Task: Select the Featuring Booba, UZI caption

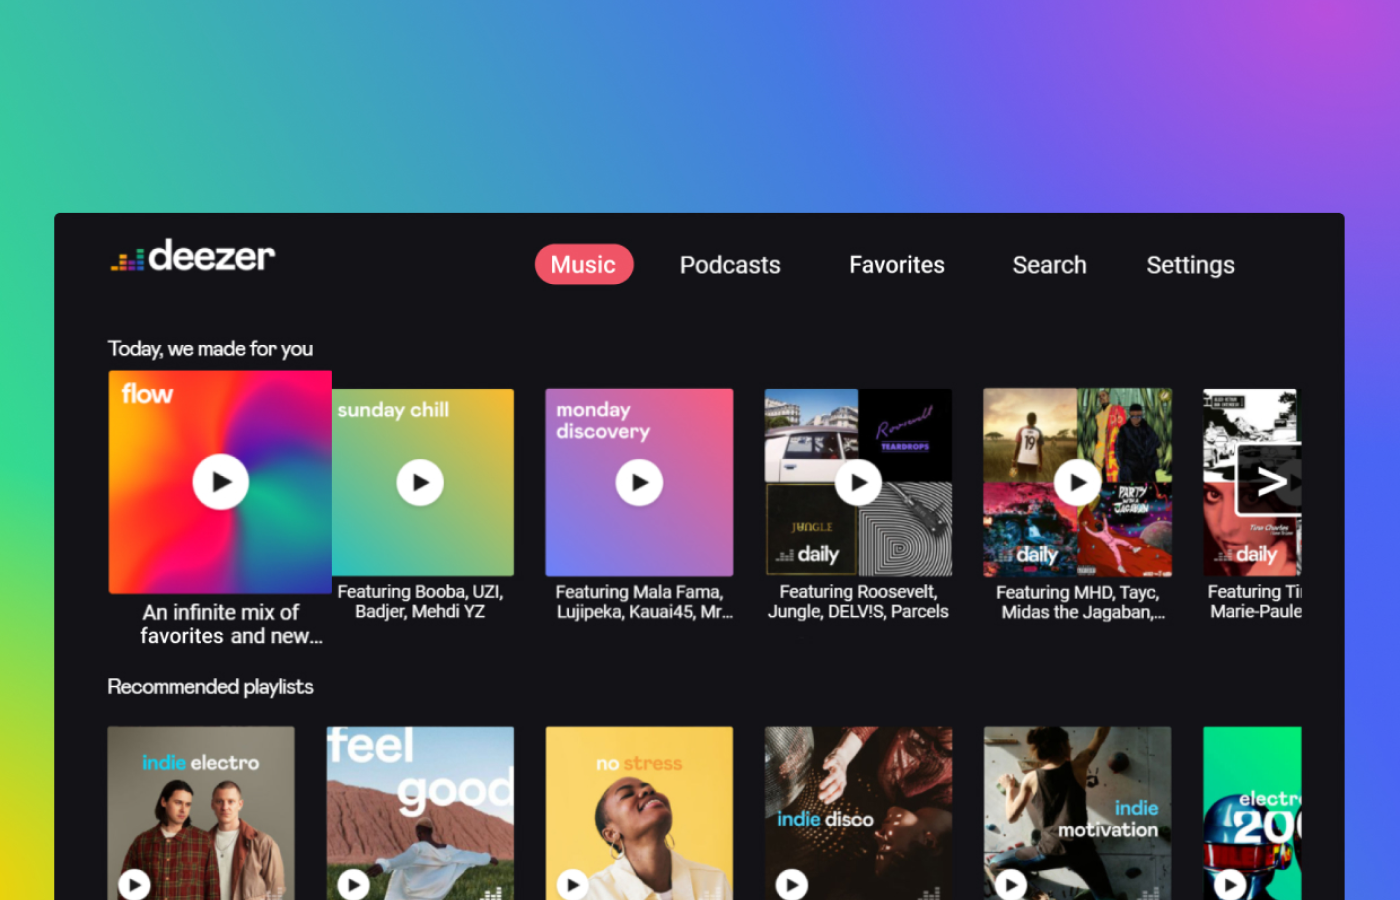Action: coord(420,601)
